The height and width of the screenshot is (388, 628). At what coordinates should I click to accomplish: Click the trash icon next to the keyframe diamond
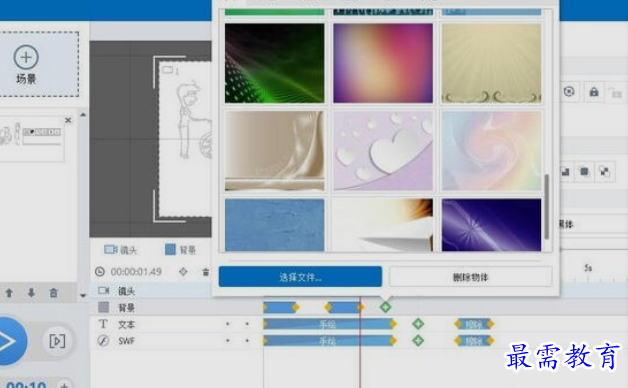tap(205, 272)
